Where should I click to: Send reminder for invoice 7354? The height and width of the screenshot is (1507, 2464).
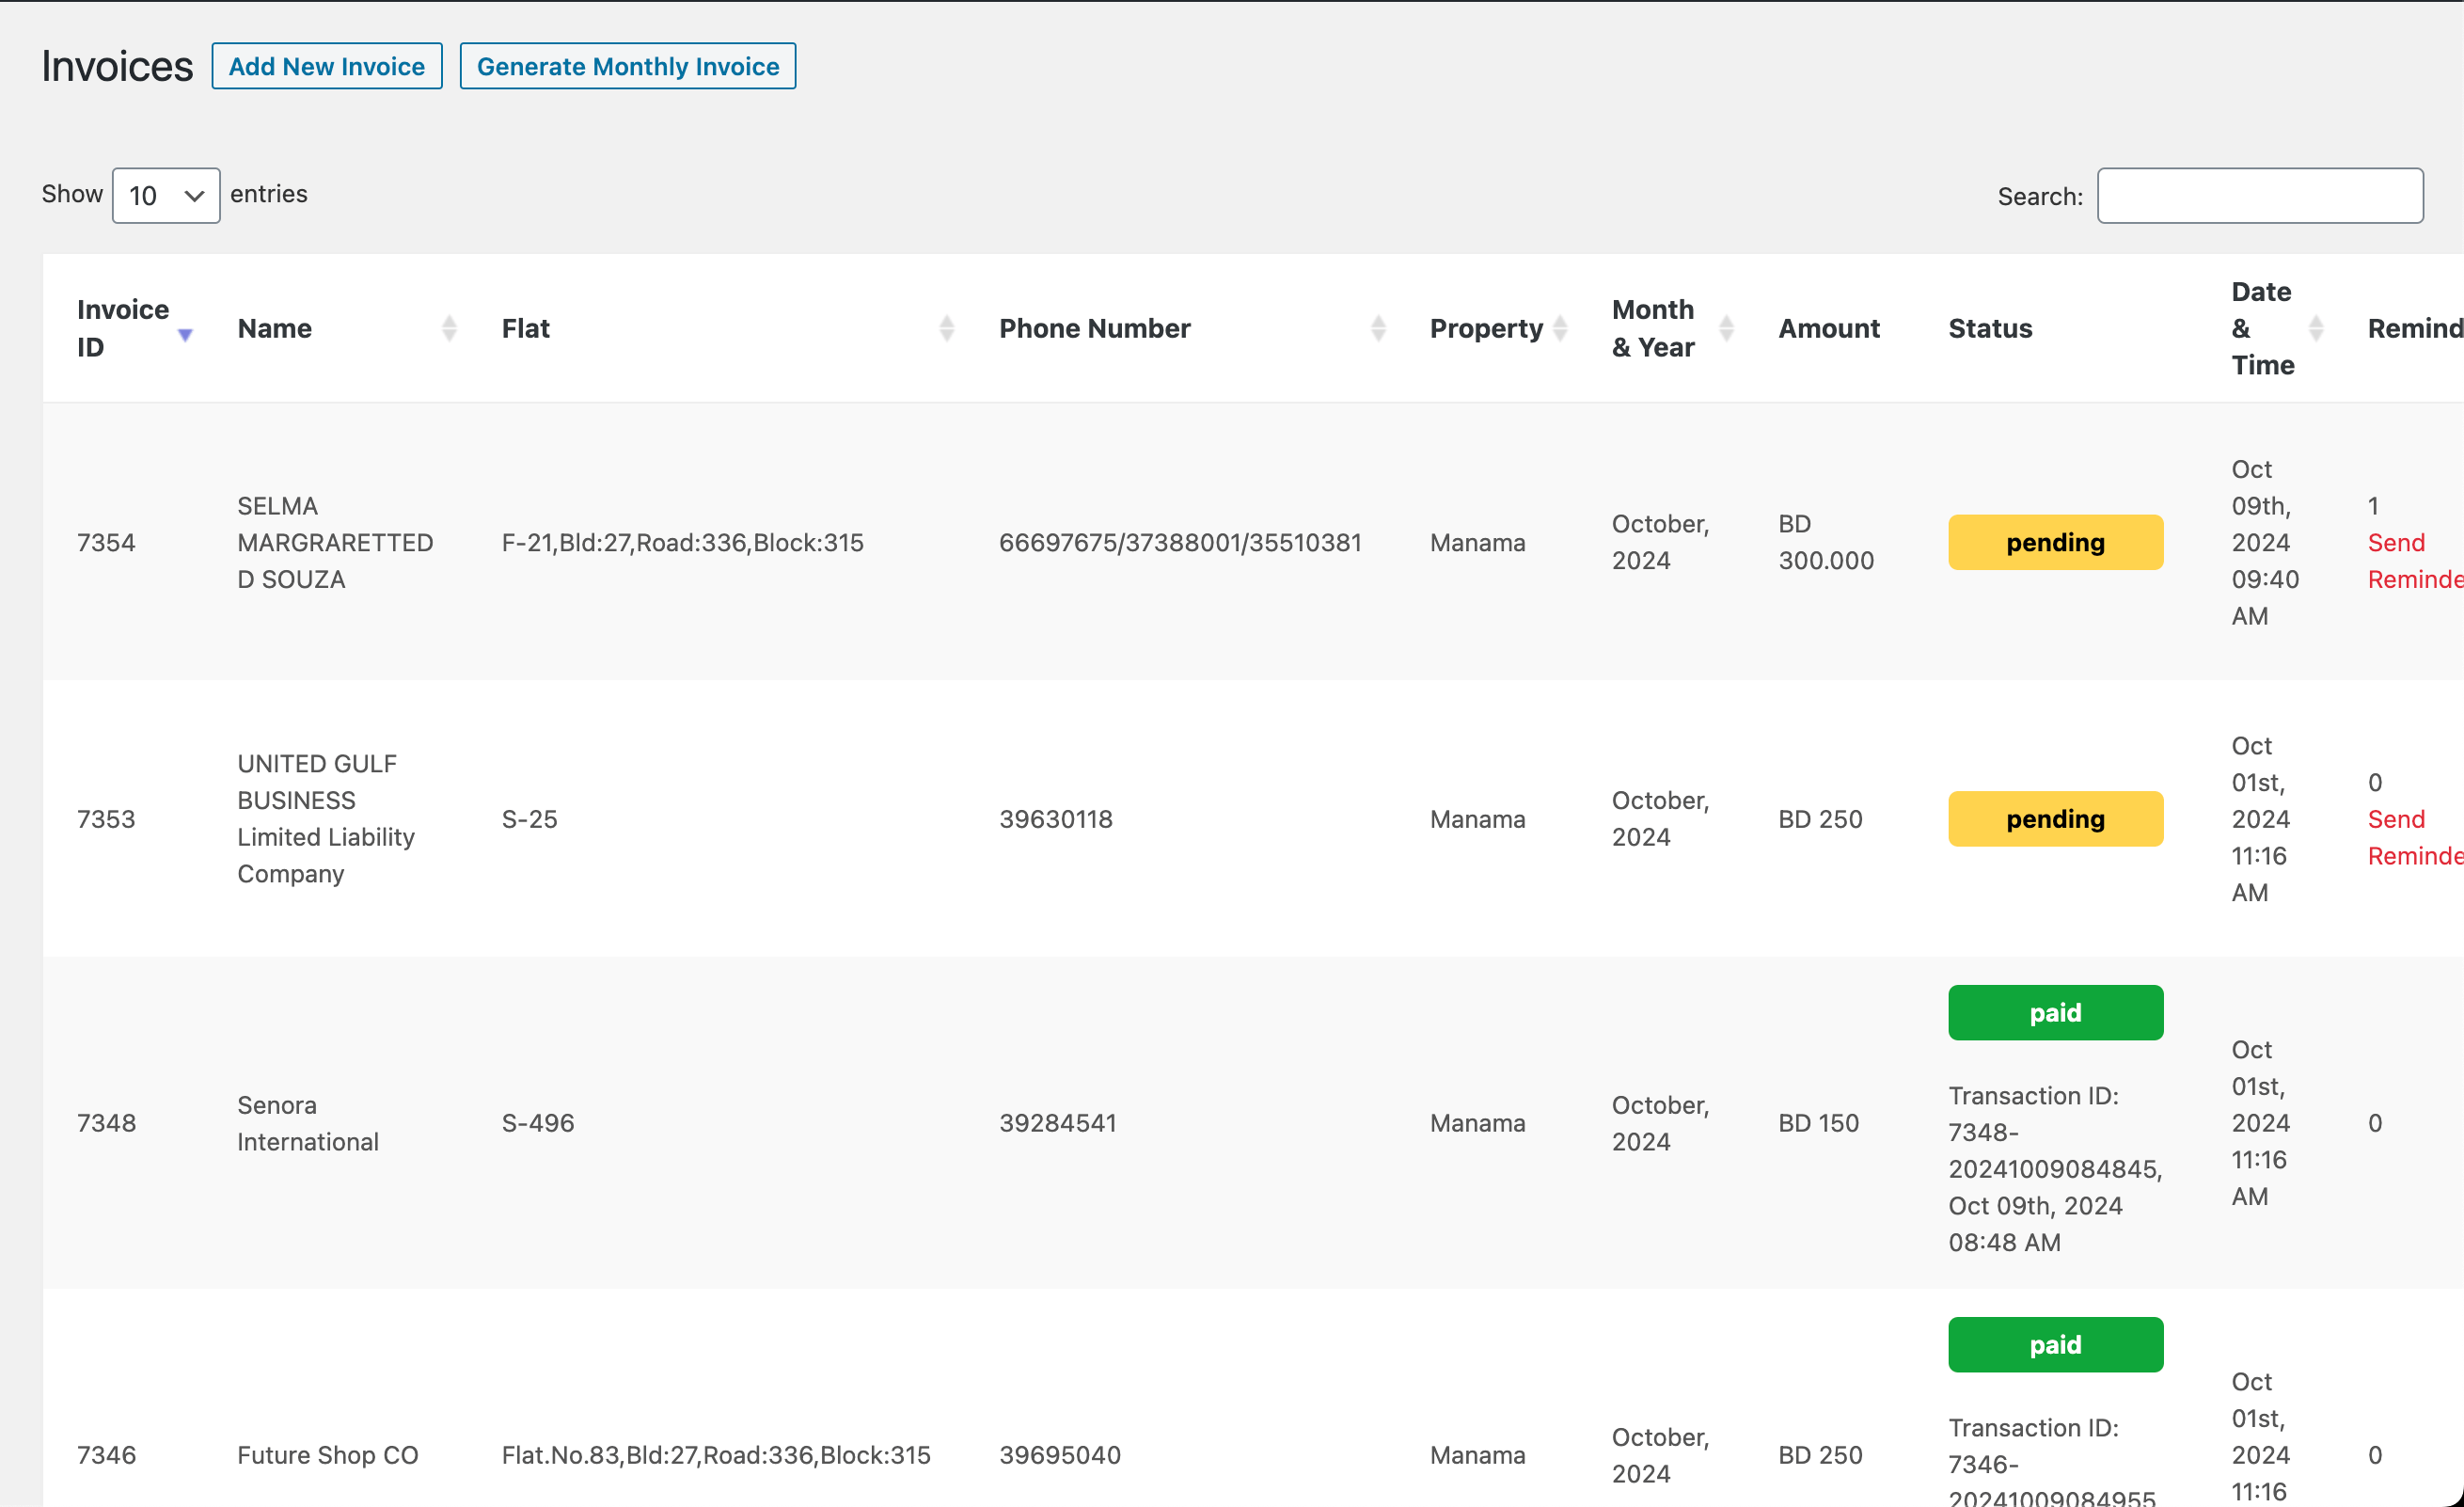[2414, 561]
